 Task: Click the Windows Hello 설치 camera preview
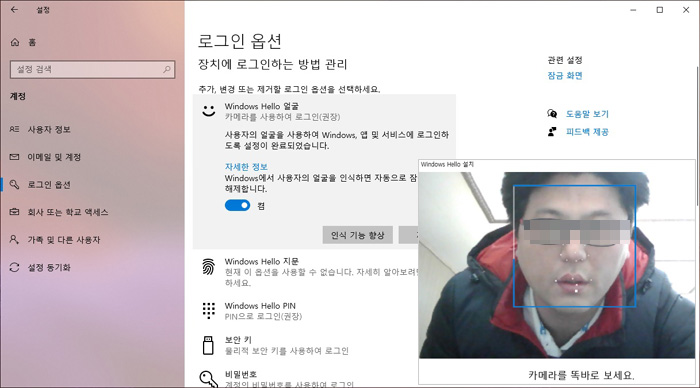point(557,265)
